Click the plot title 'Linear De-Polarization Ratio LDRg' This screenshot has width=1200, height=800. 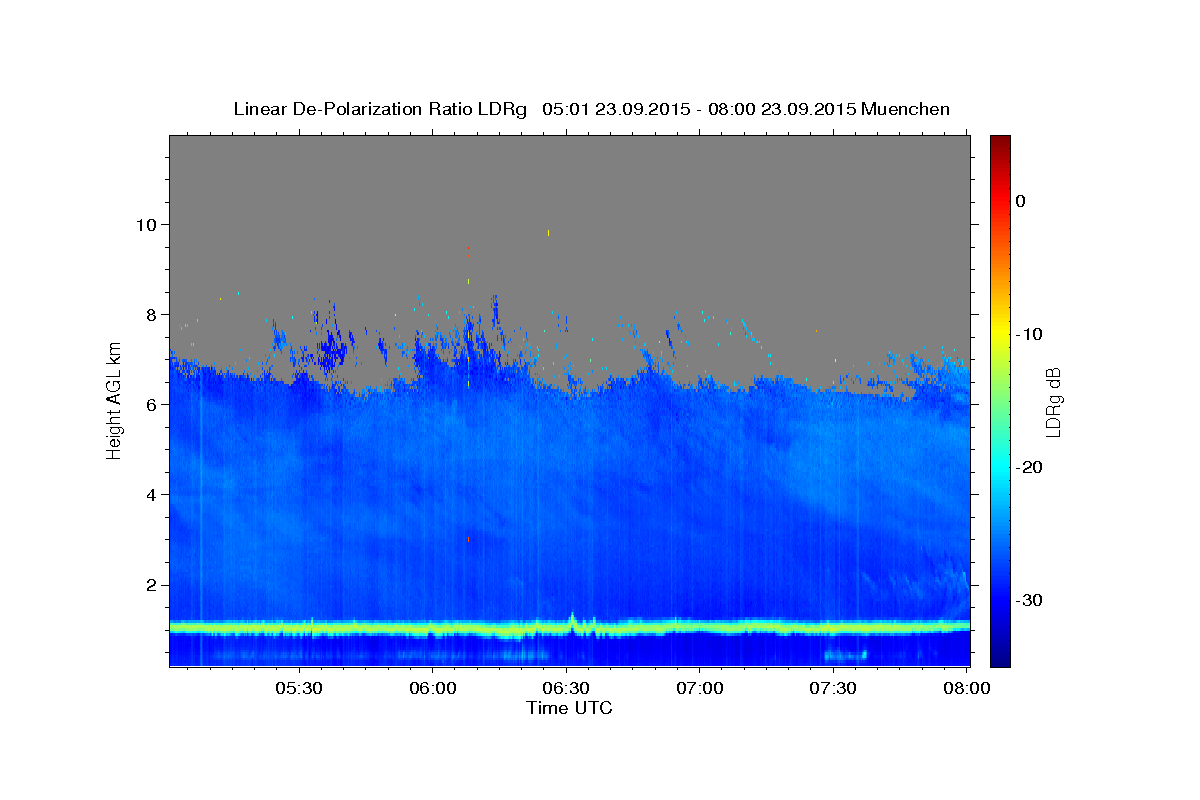pyautogui.click(x=380, y=109)
